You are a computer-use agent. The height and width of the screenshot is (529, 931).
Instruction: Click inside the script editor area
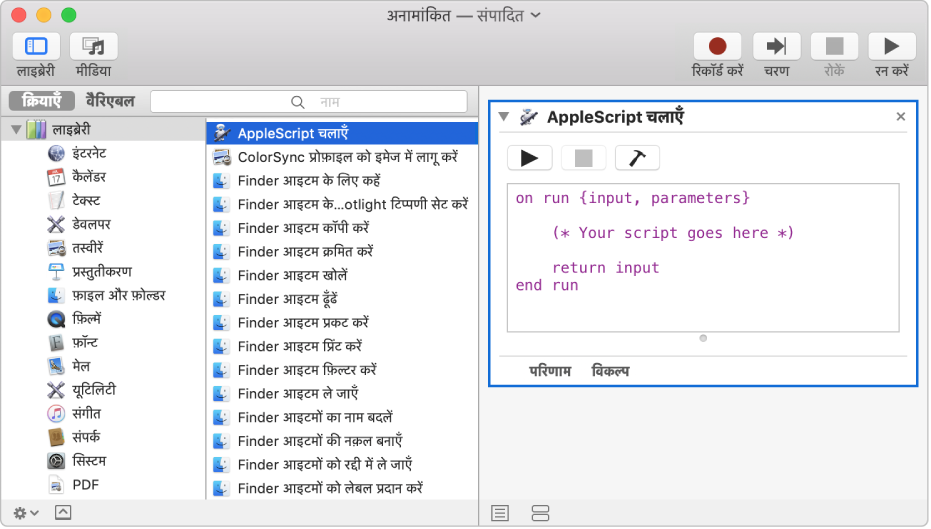pyautogui.click(x=703, y=258)
